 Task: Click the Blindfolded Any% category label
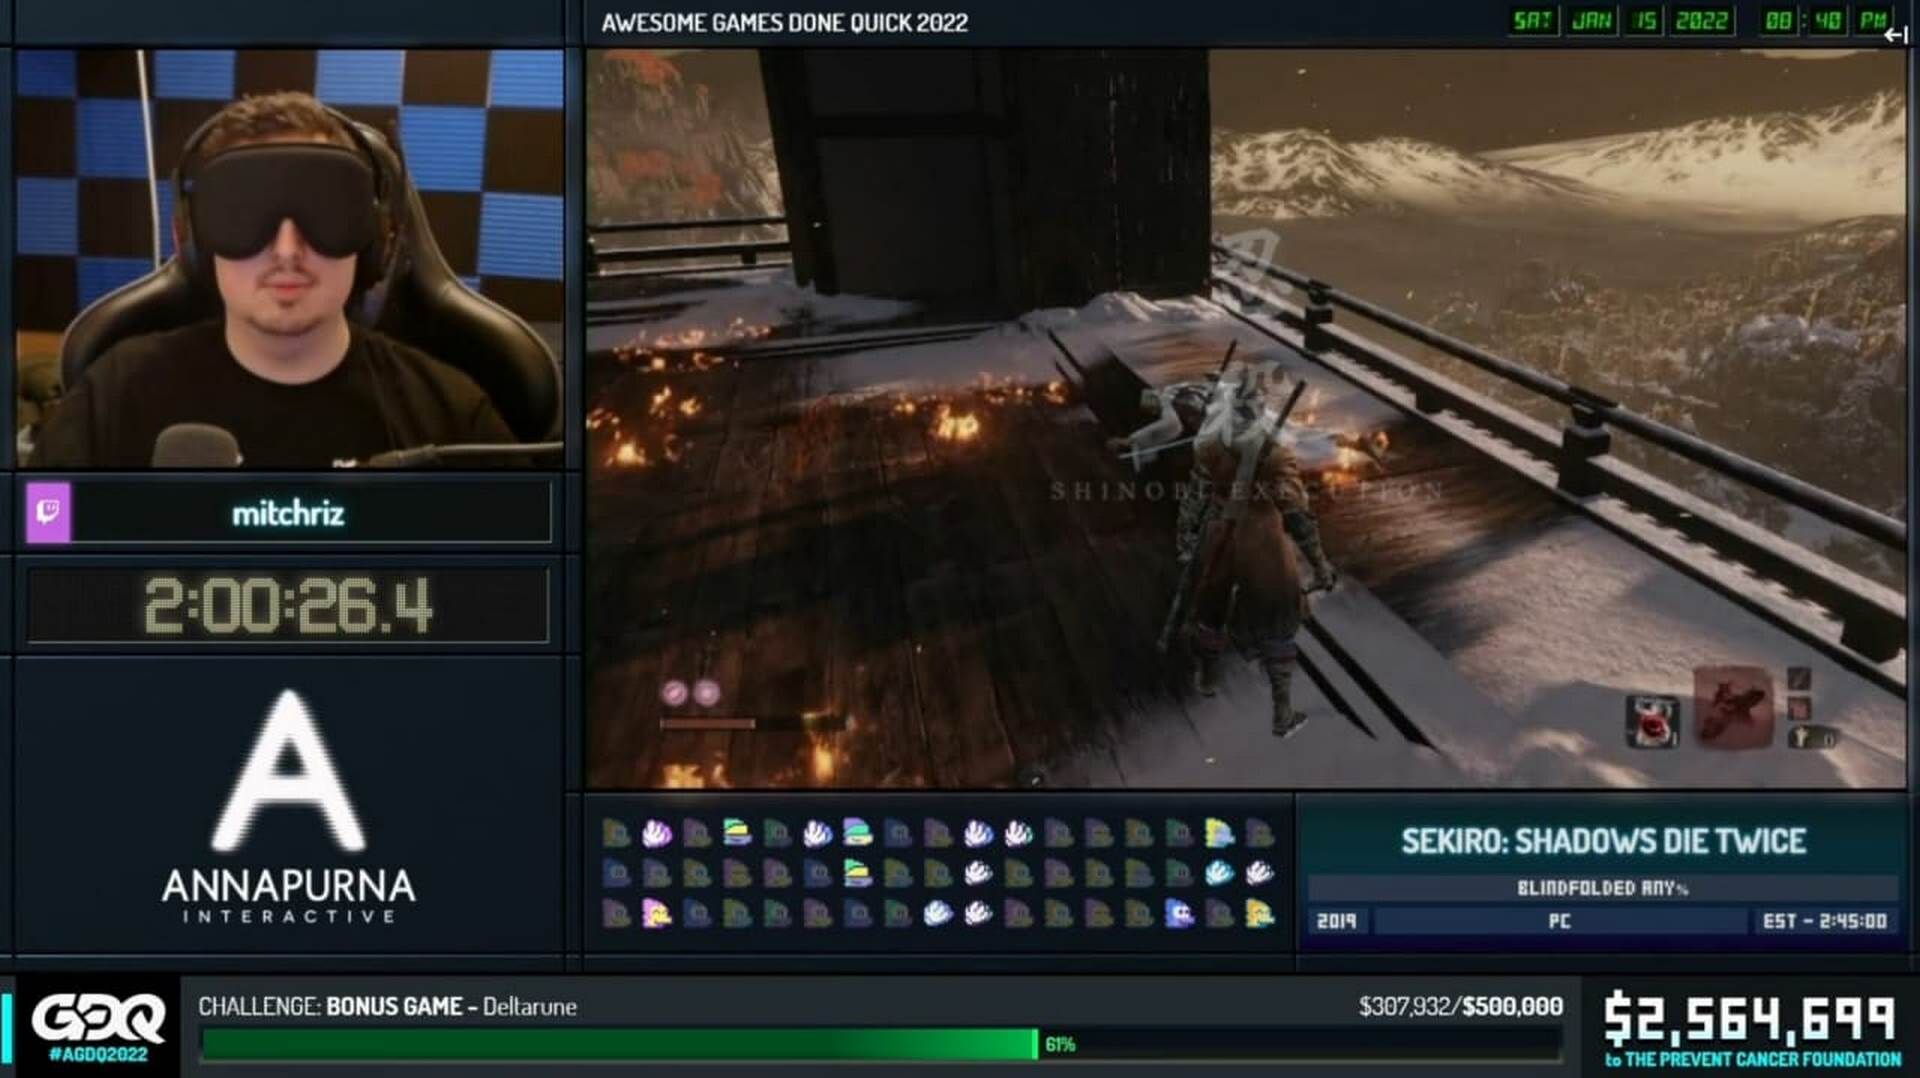click(x=1603, y=888)
